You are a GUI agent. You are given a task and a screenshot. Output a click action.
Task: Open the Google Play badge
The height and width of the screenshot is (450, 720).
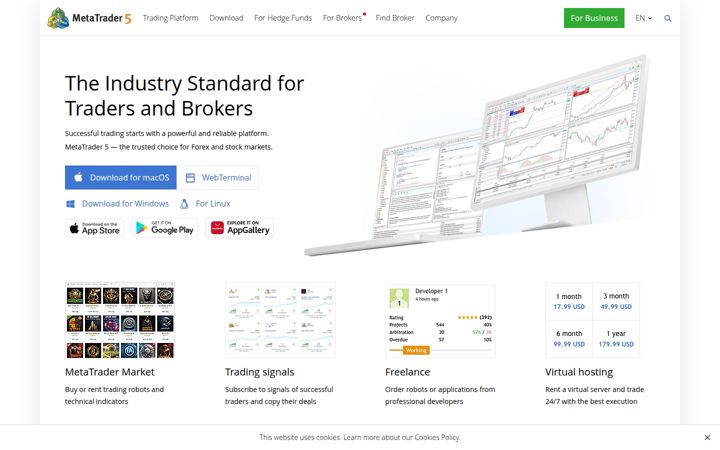click(165, 228)
